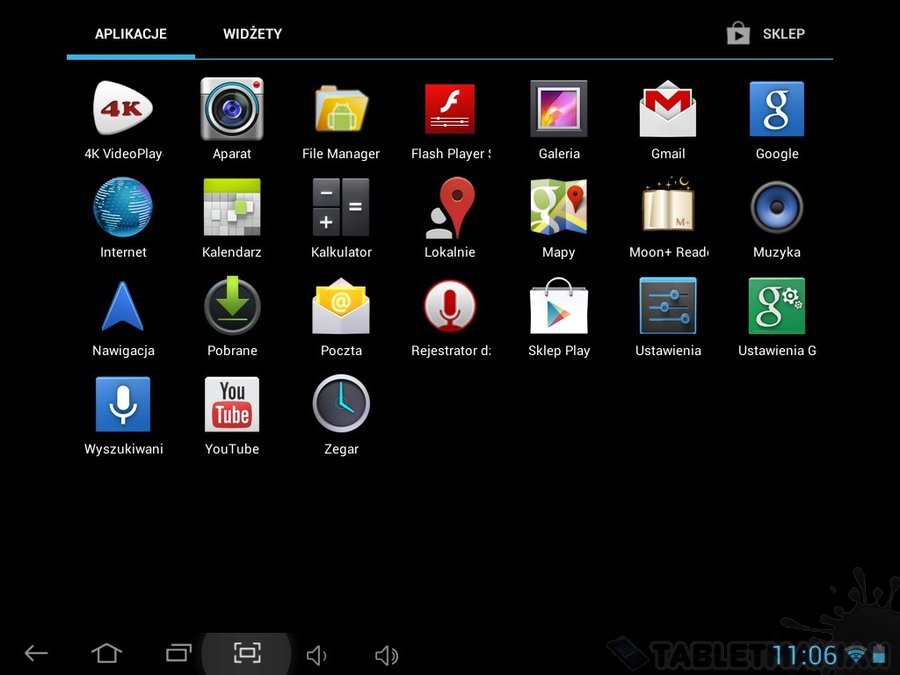900x675 pixels.
Task: Raise the volume
Action: (386, 655)
